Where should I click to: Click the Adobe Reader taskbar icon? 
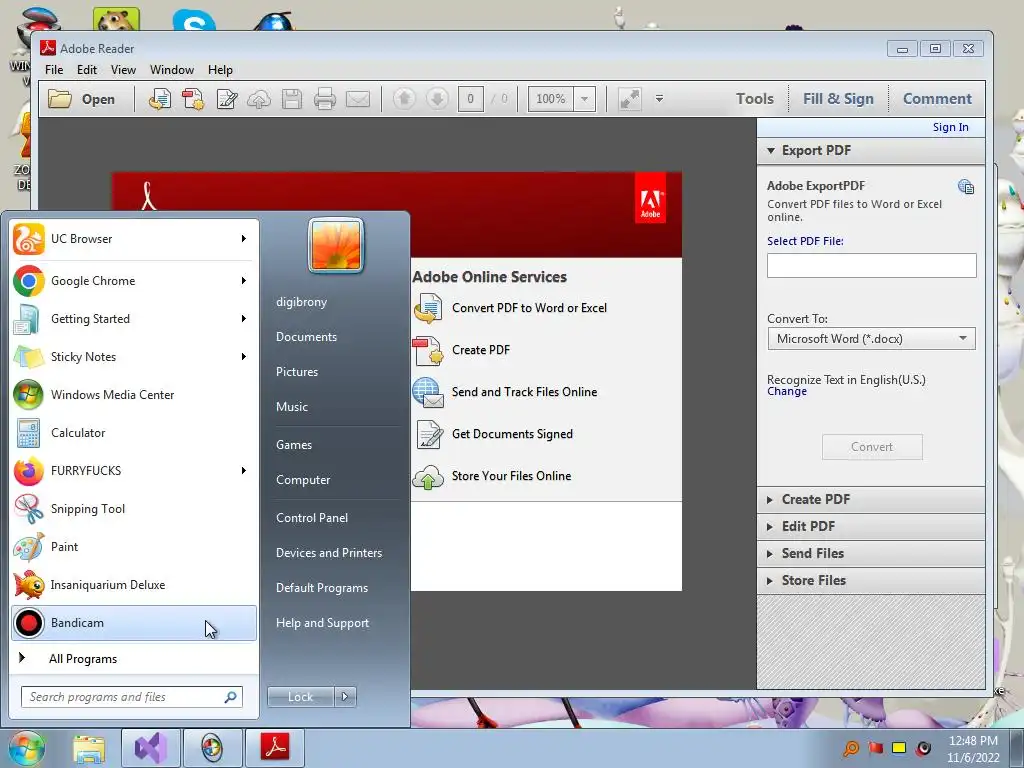(275, 748)
